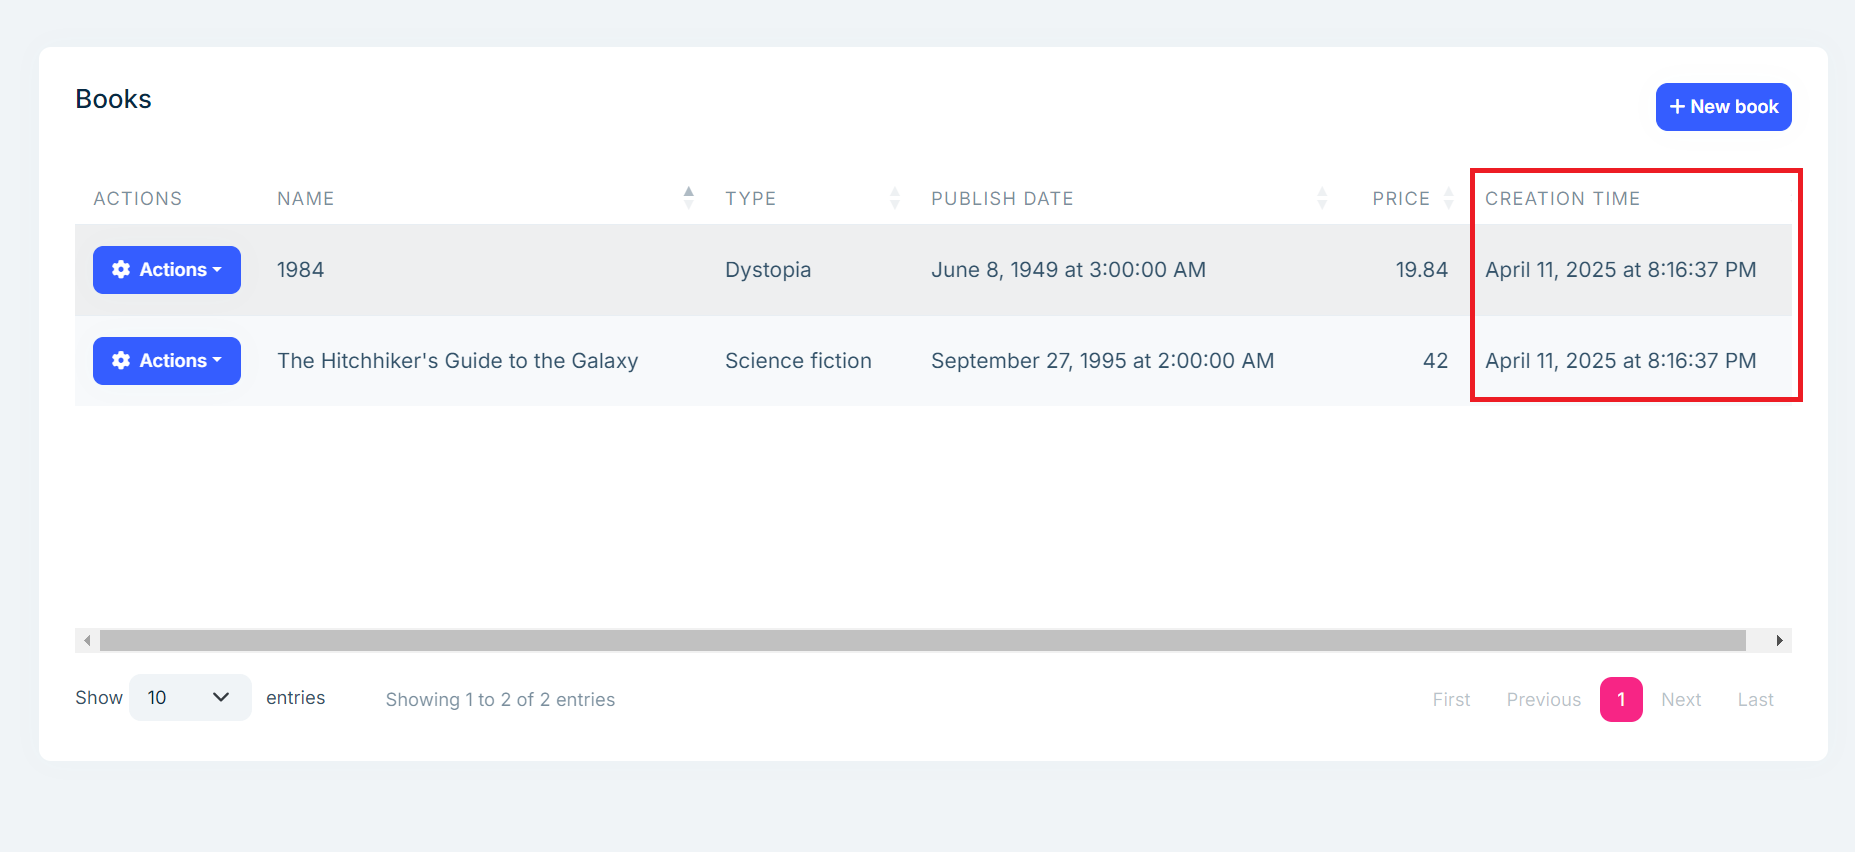Click the horizontal scrollbar right arrow
1855x852 pixels.
tap(1779, 641)
